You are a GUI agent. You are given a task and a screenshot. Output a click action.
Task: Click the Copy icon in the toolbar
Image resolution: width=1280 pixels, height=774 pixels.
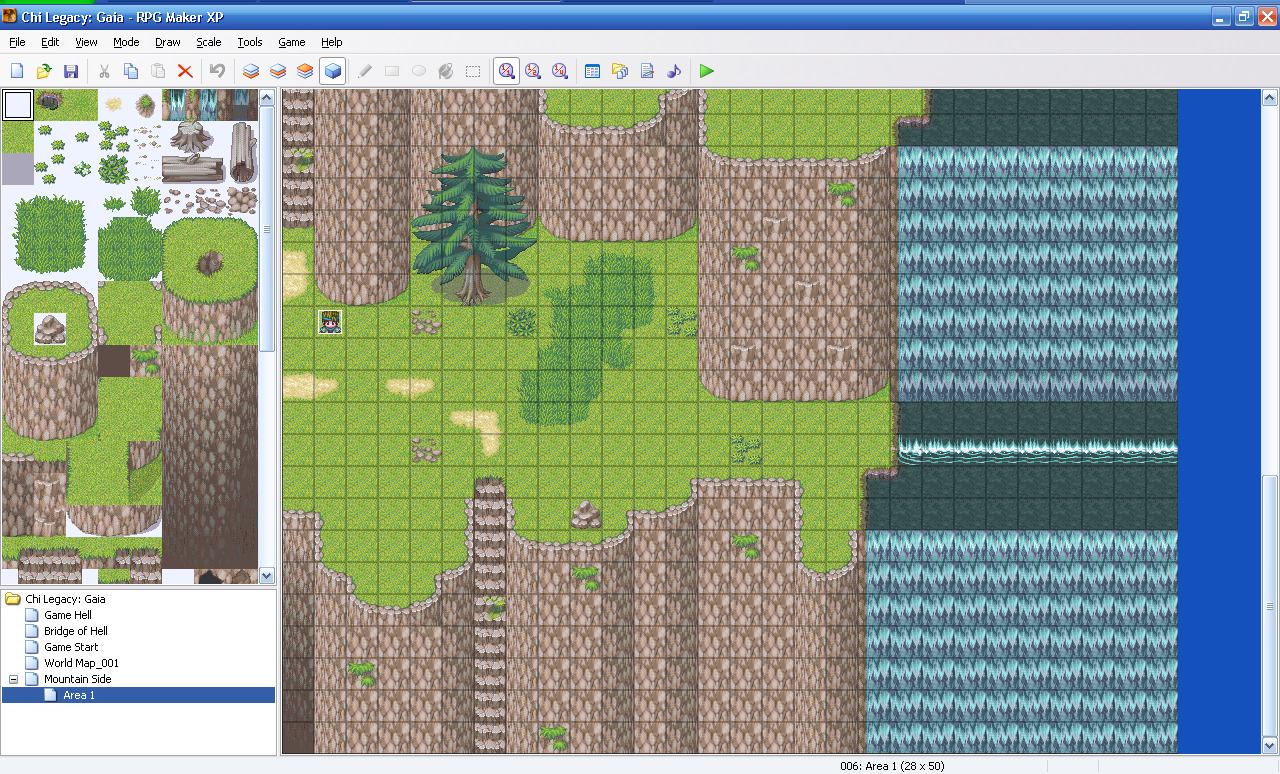point(131,71)
